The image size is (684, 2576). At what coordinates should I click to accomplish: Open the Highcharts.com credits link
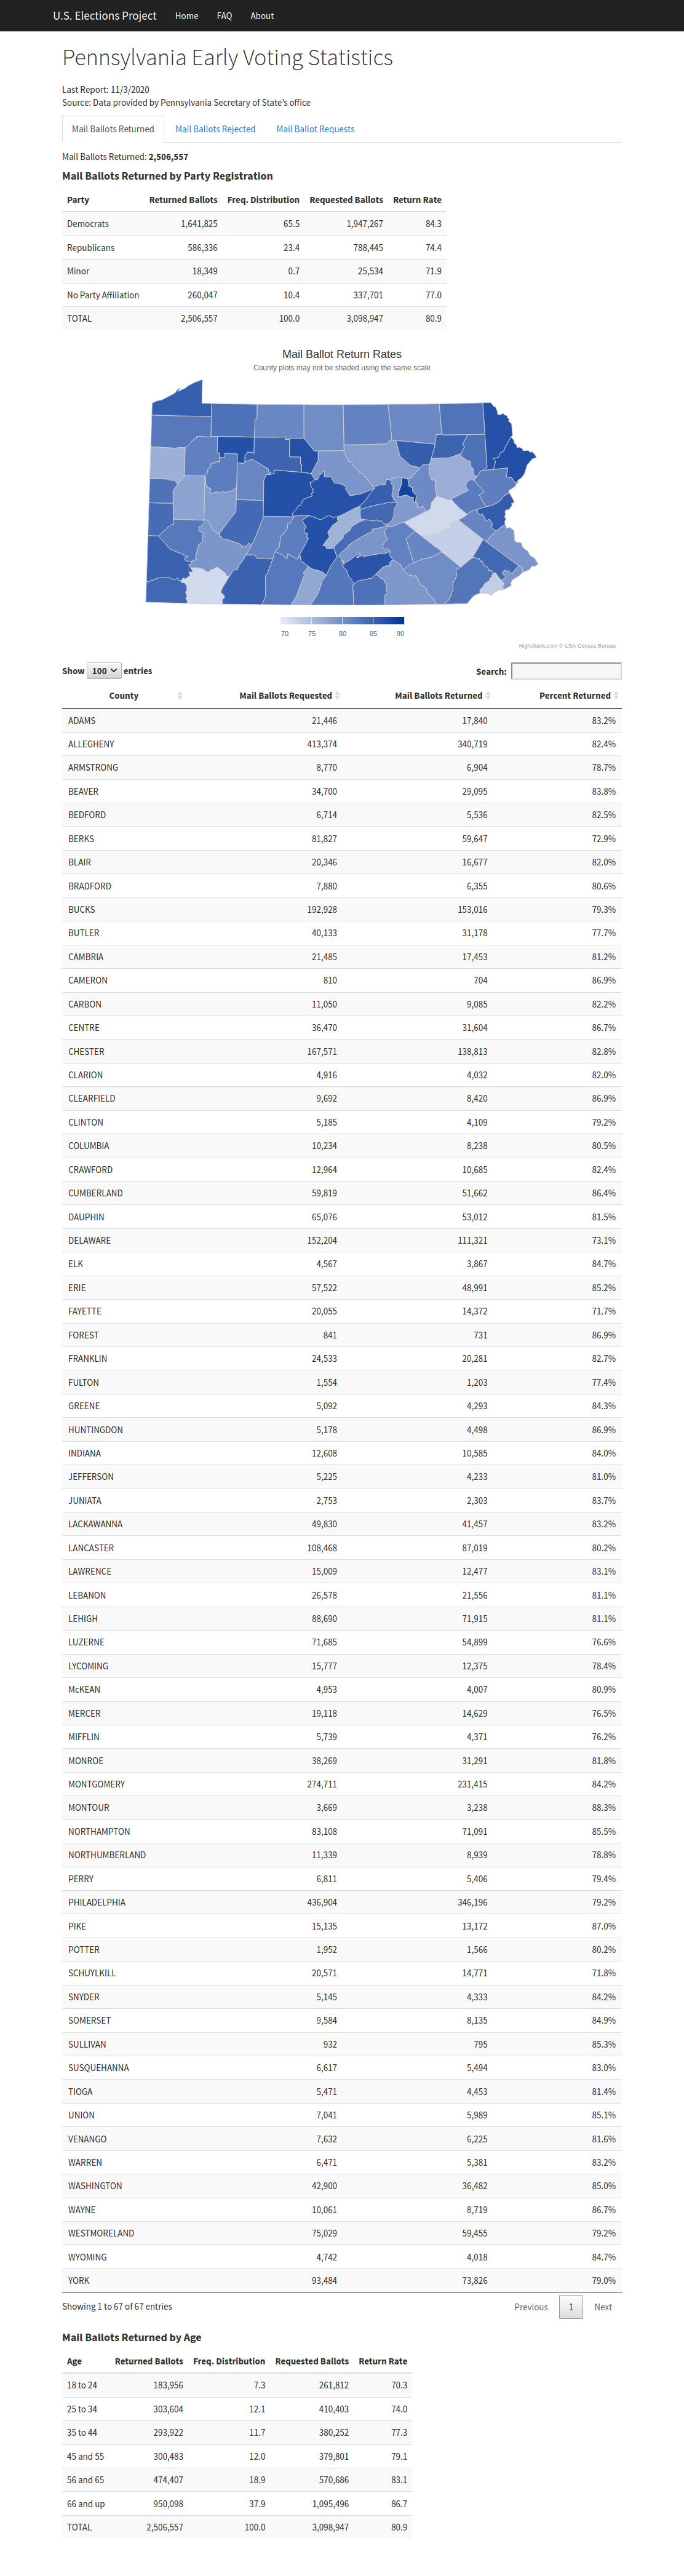[x=567, y=646]
